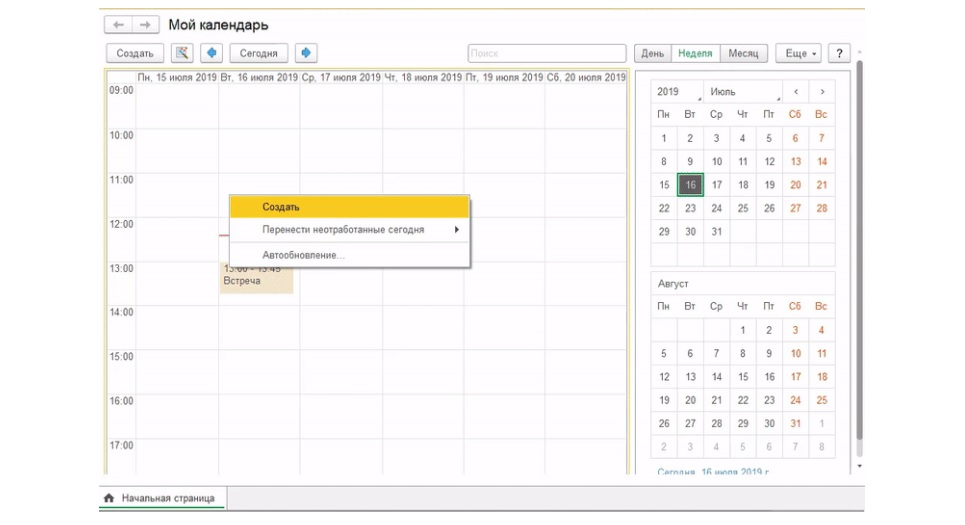Click the back navigation arrow icon
The width and height of the screenshot is (965, 525).
pos(119,25)
